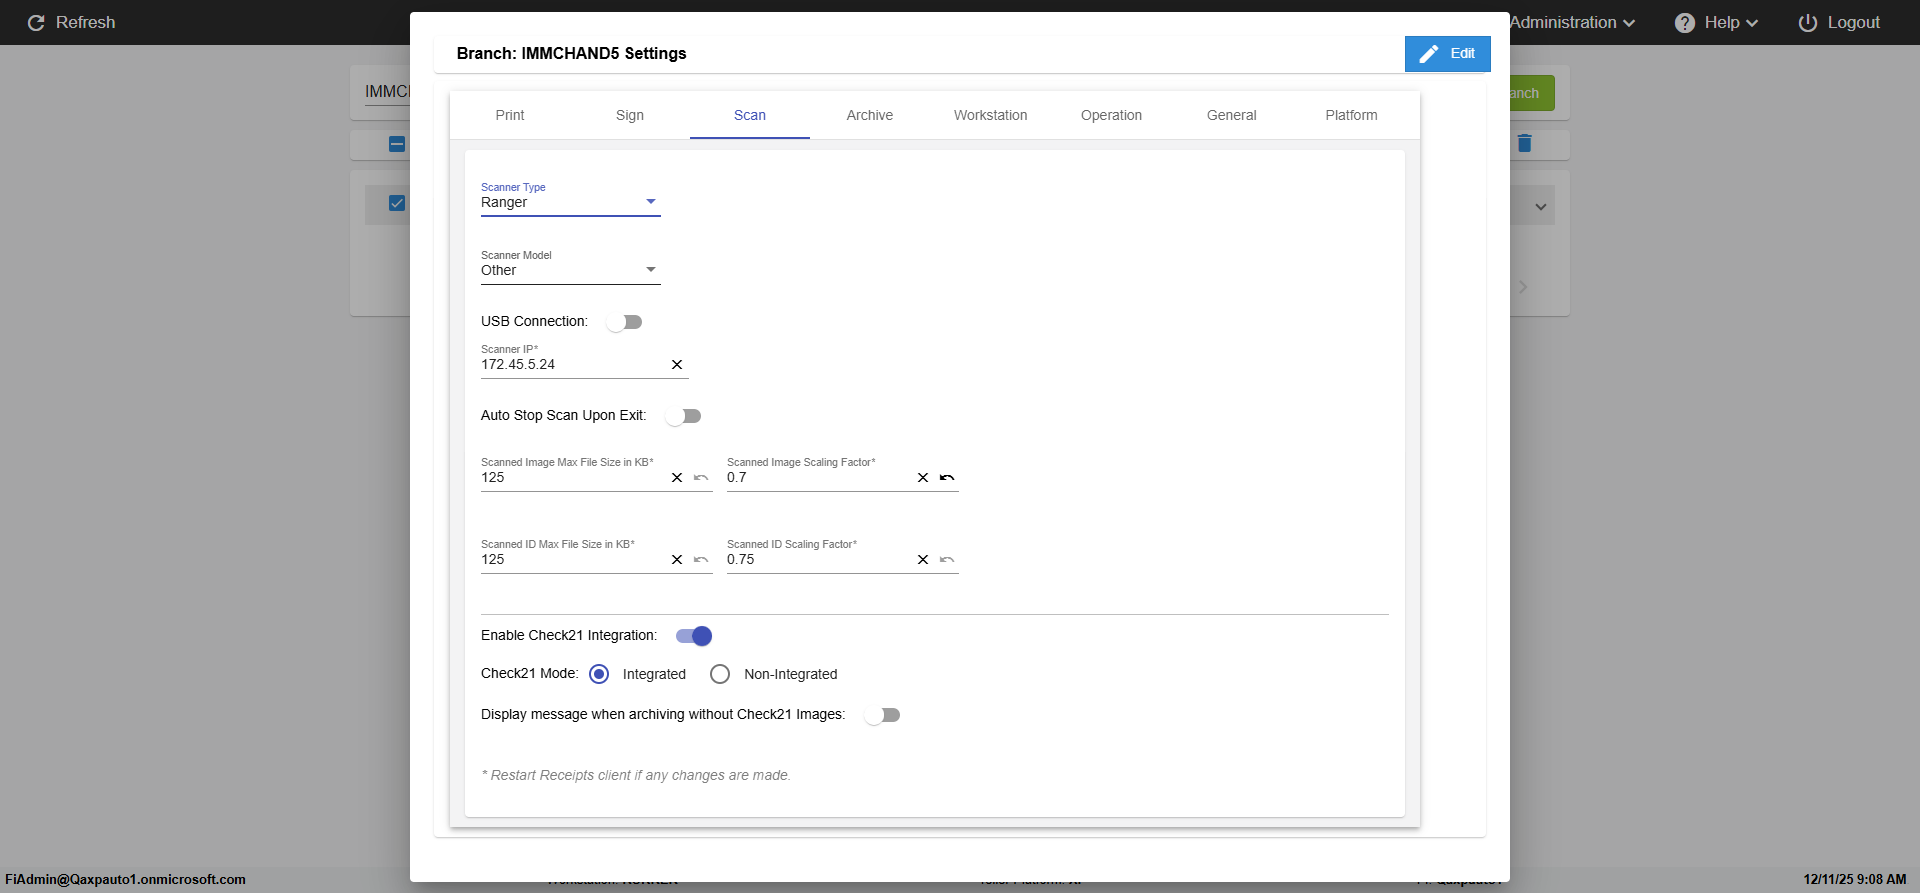Clear the Scanned ID Scaling Factor value

click(923, 560)
